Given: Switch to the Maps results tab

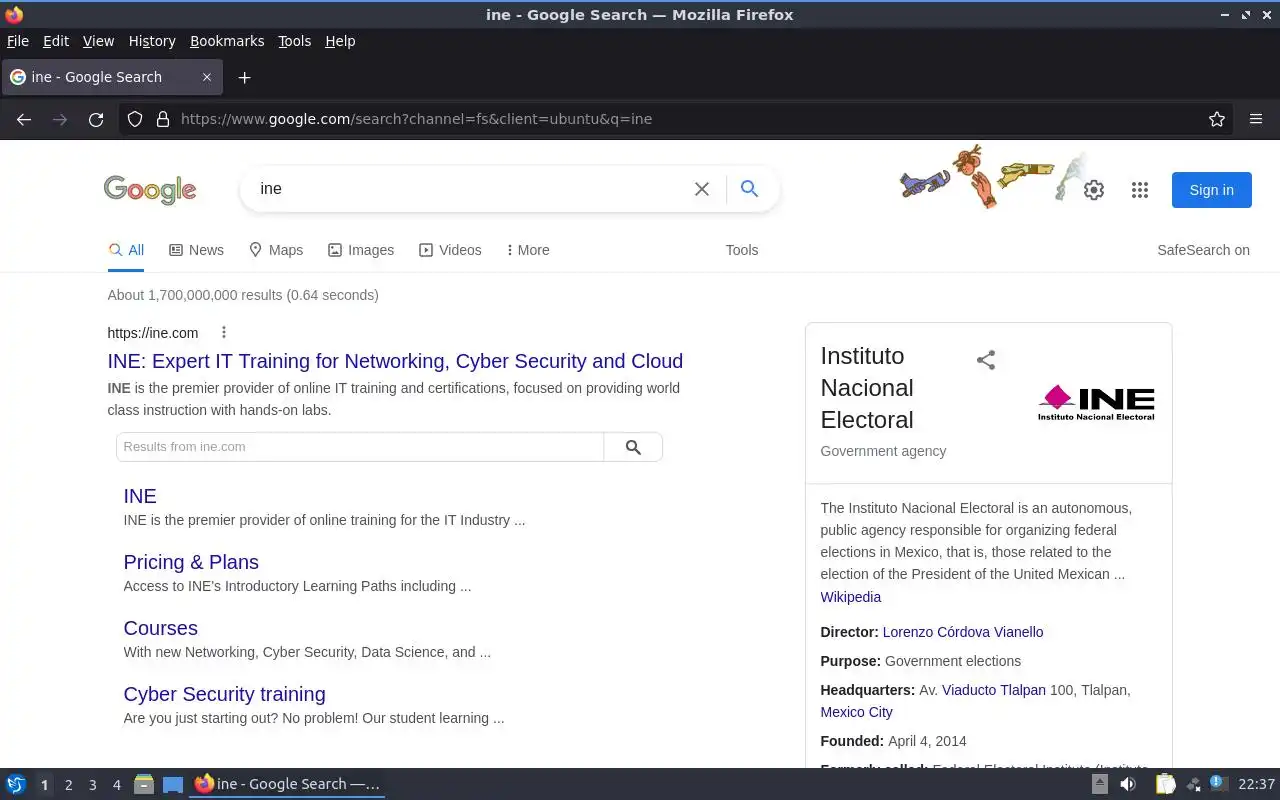Looking at the screenshot, I should coord(276,250).
